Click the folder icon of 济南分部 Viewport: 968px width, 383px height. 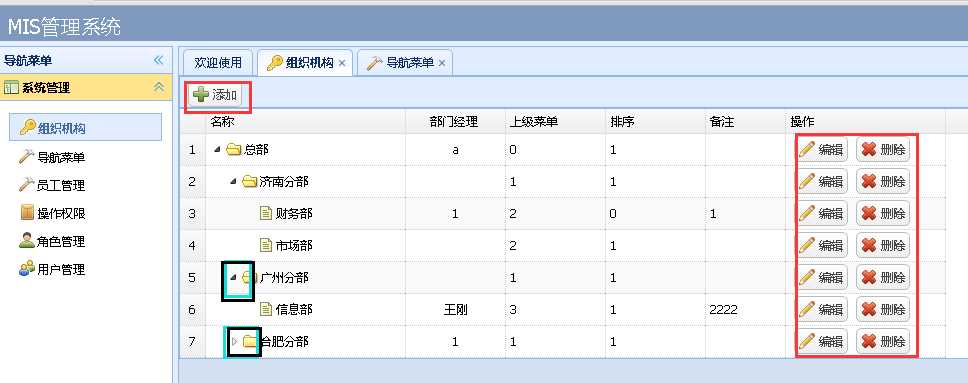pyautogui.click(x=249, y=182)
